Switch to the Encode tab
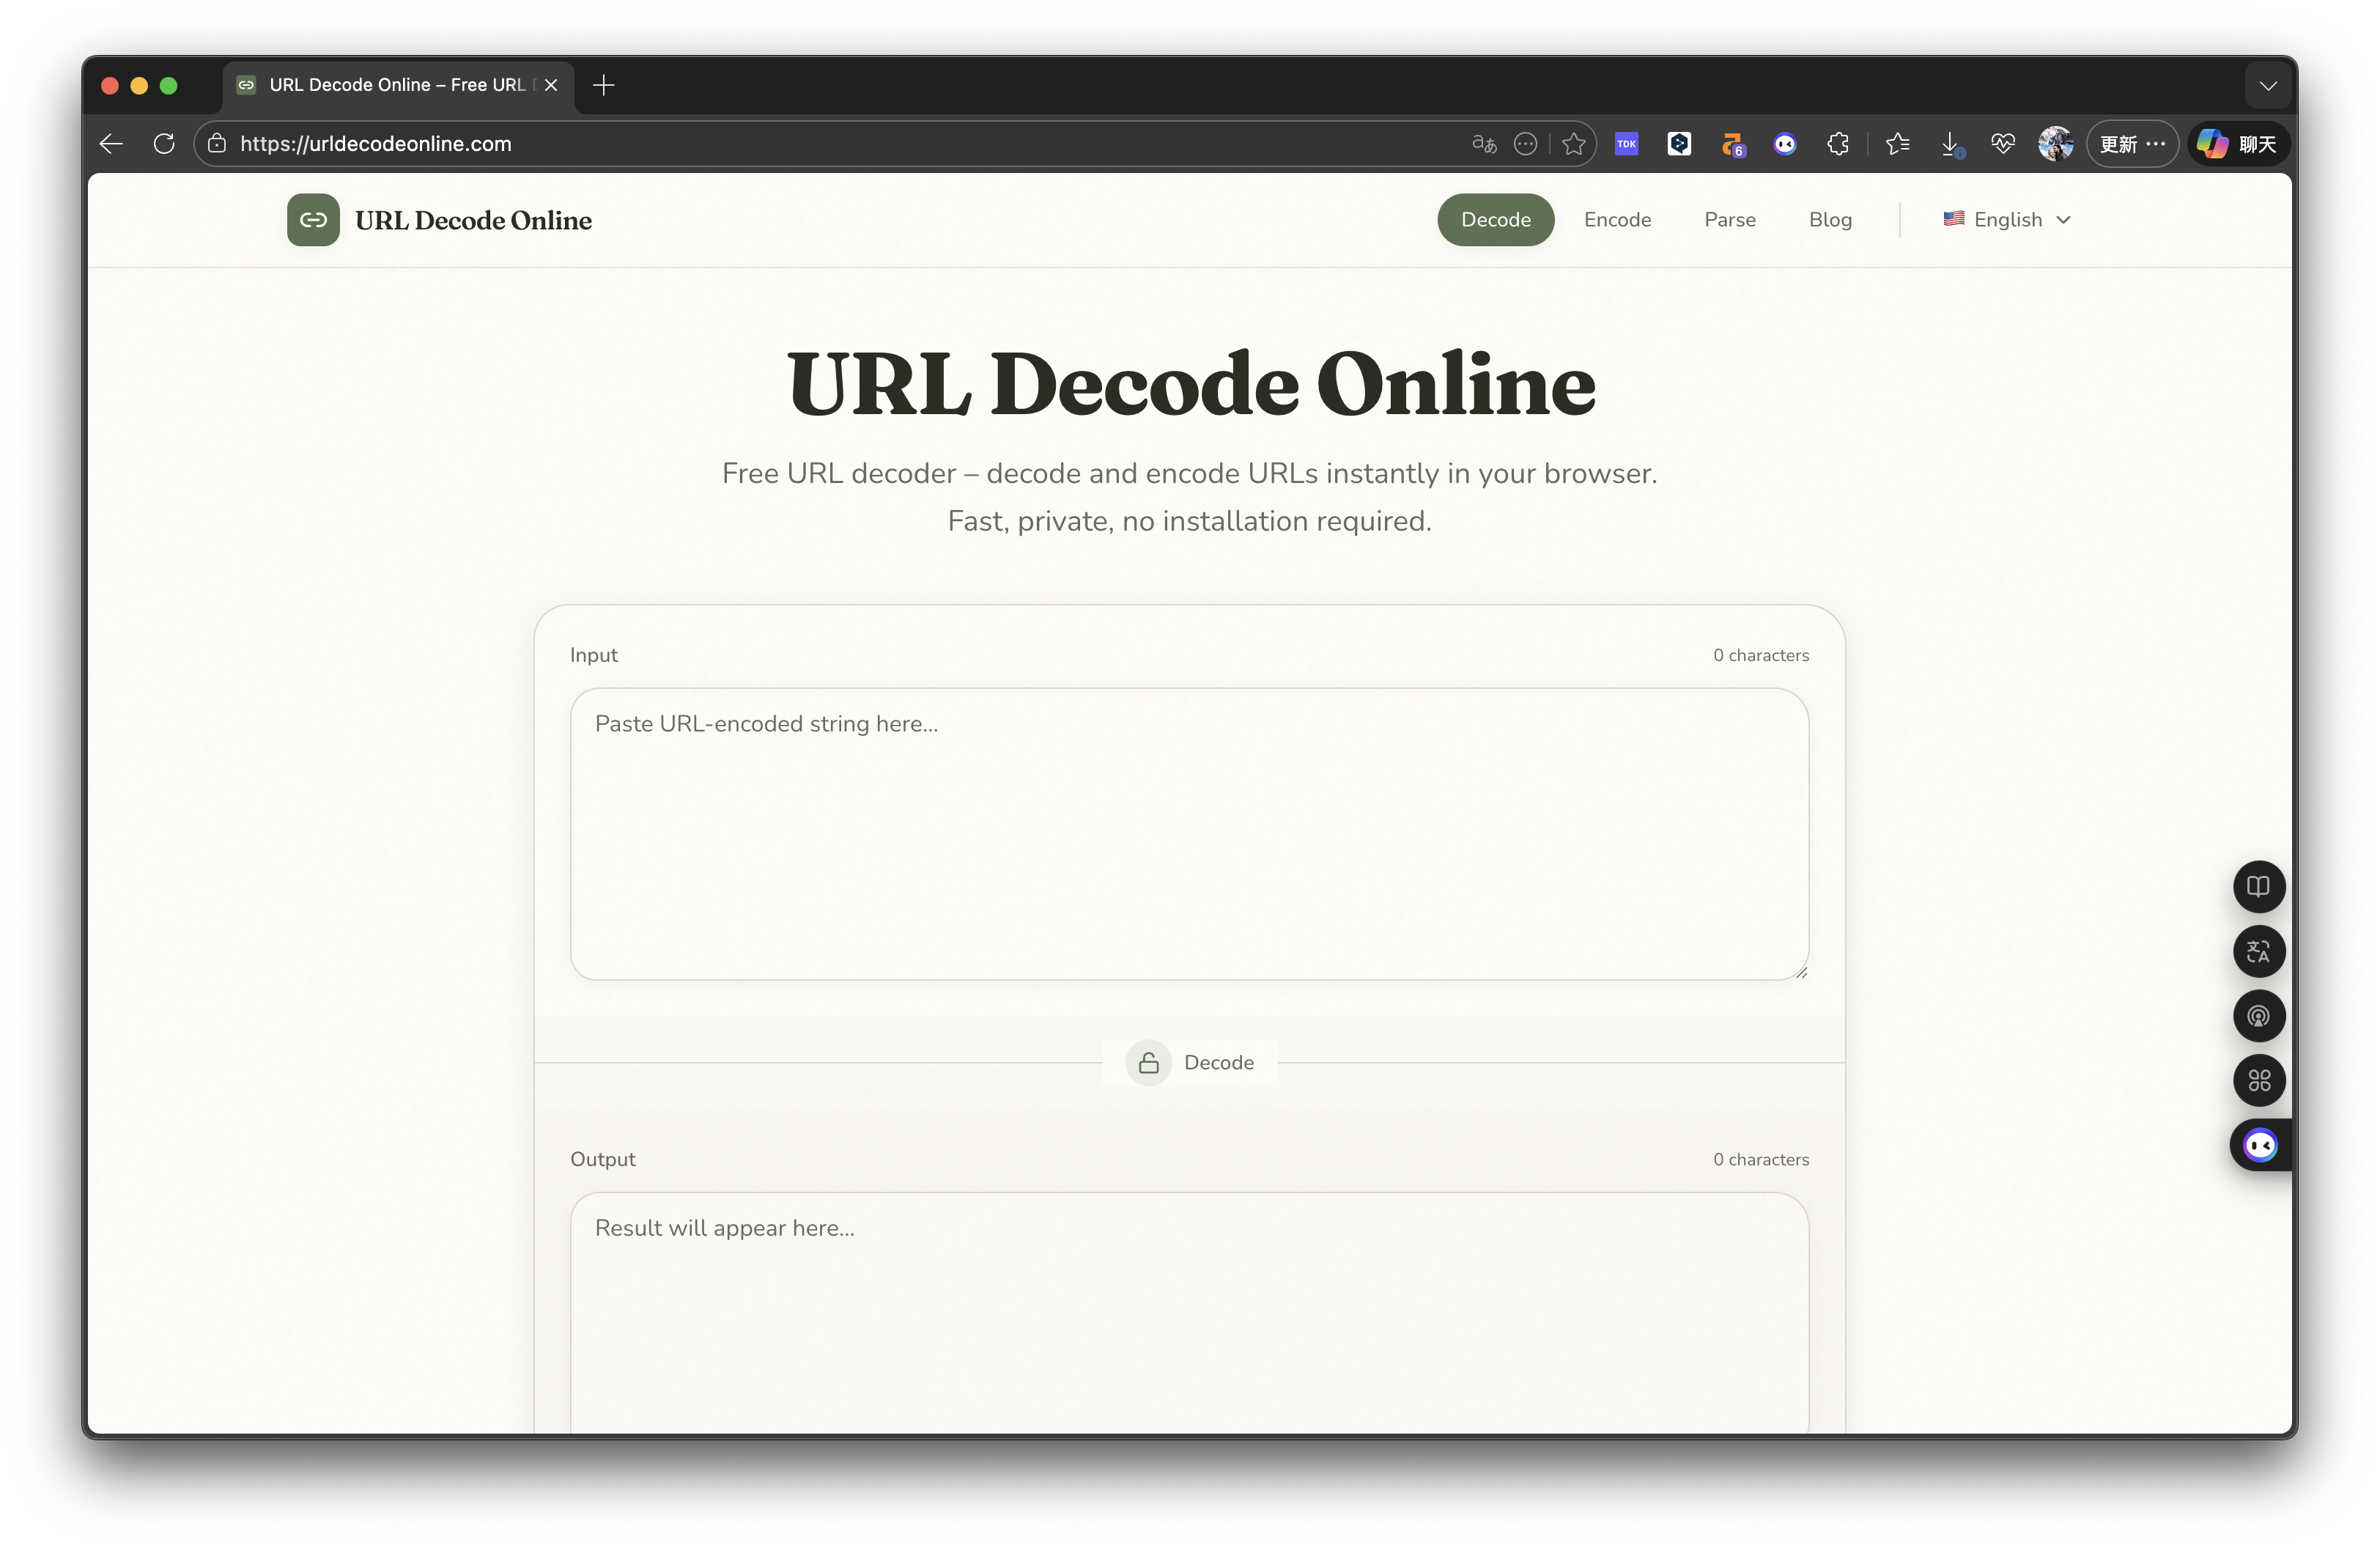The width and height of the screenshot is (2380, 1548). (1617, 219)
